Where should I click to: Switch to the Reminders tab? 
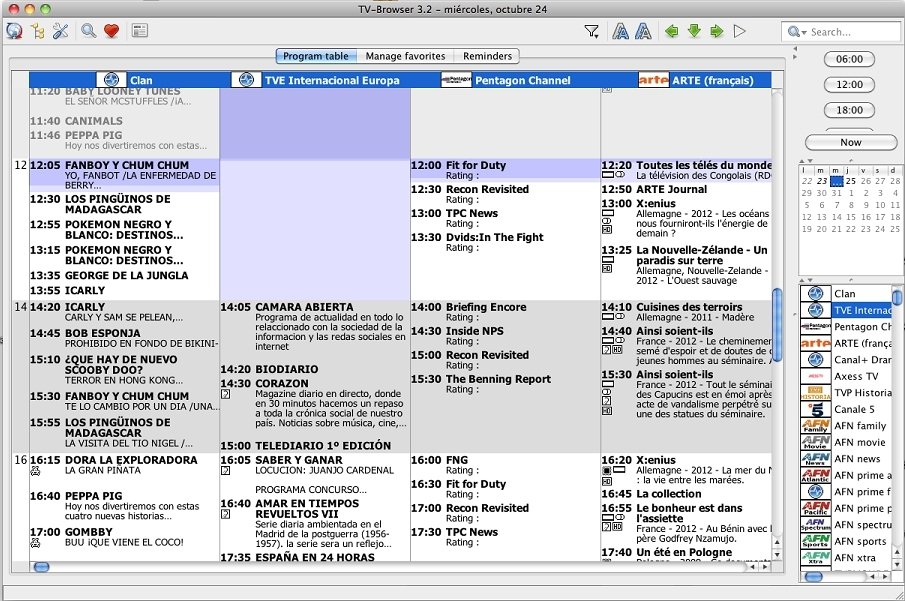pyautogui.click(x=487, y=56)
